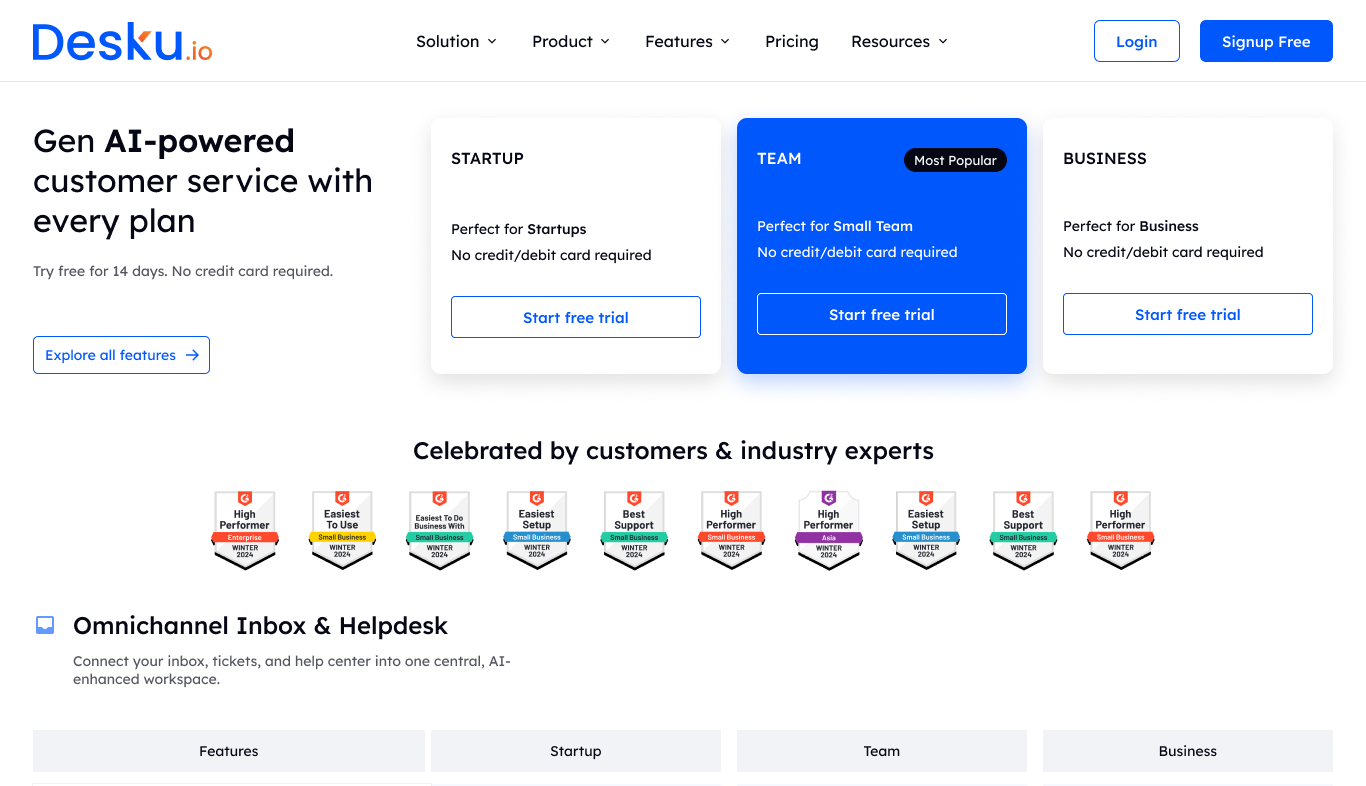Screen dimensions: 1366x786
Task: Click the Most Popular tag
Action: [955, 160]
